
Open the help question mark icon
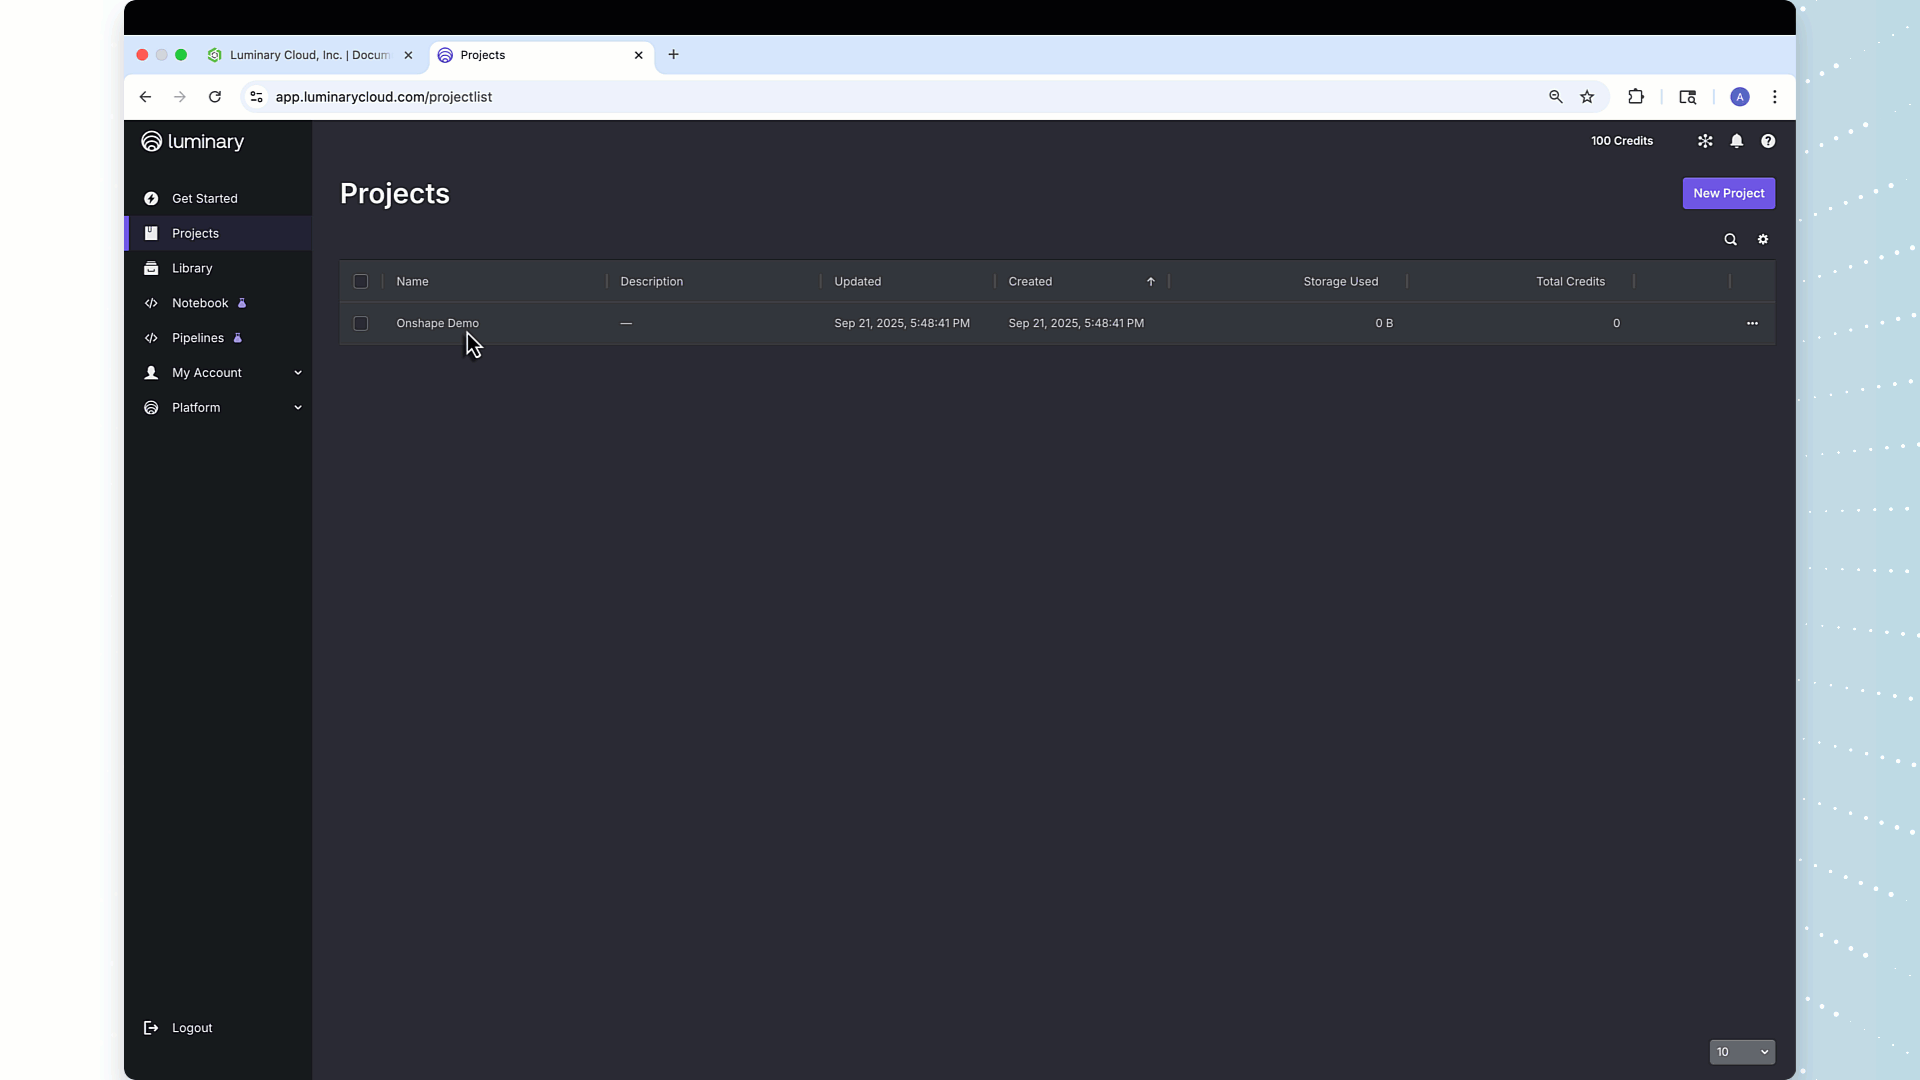[1768, 141]
